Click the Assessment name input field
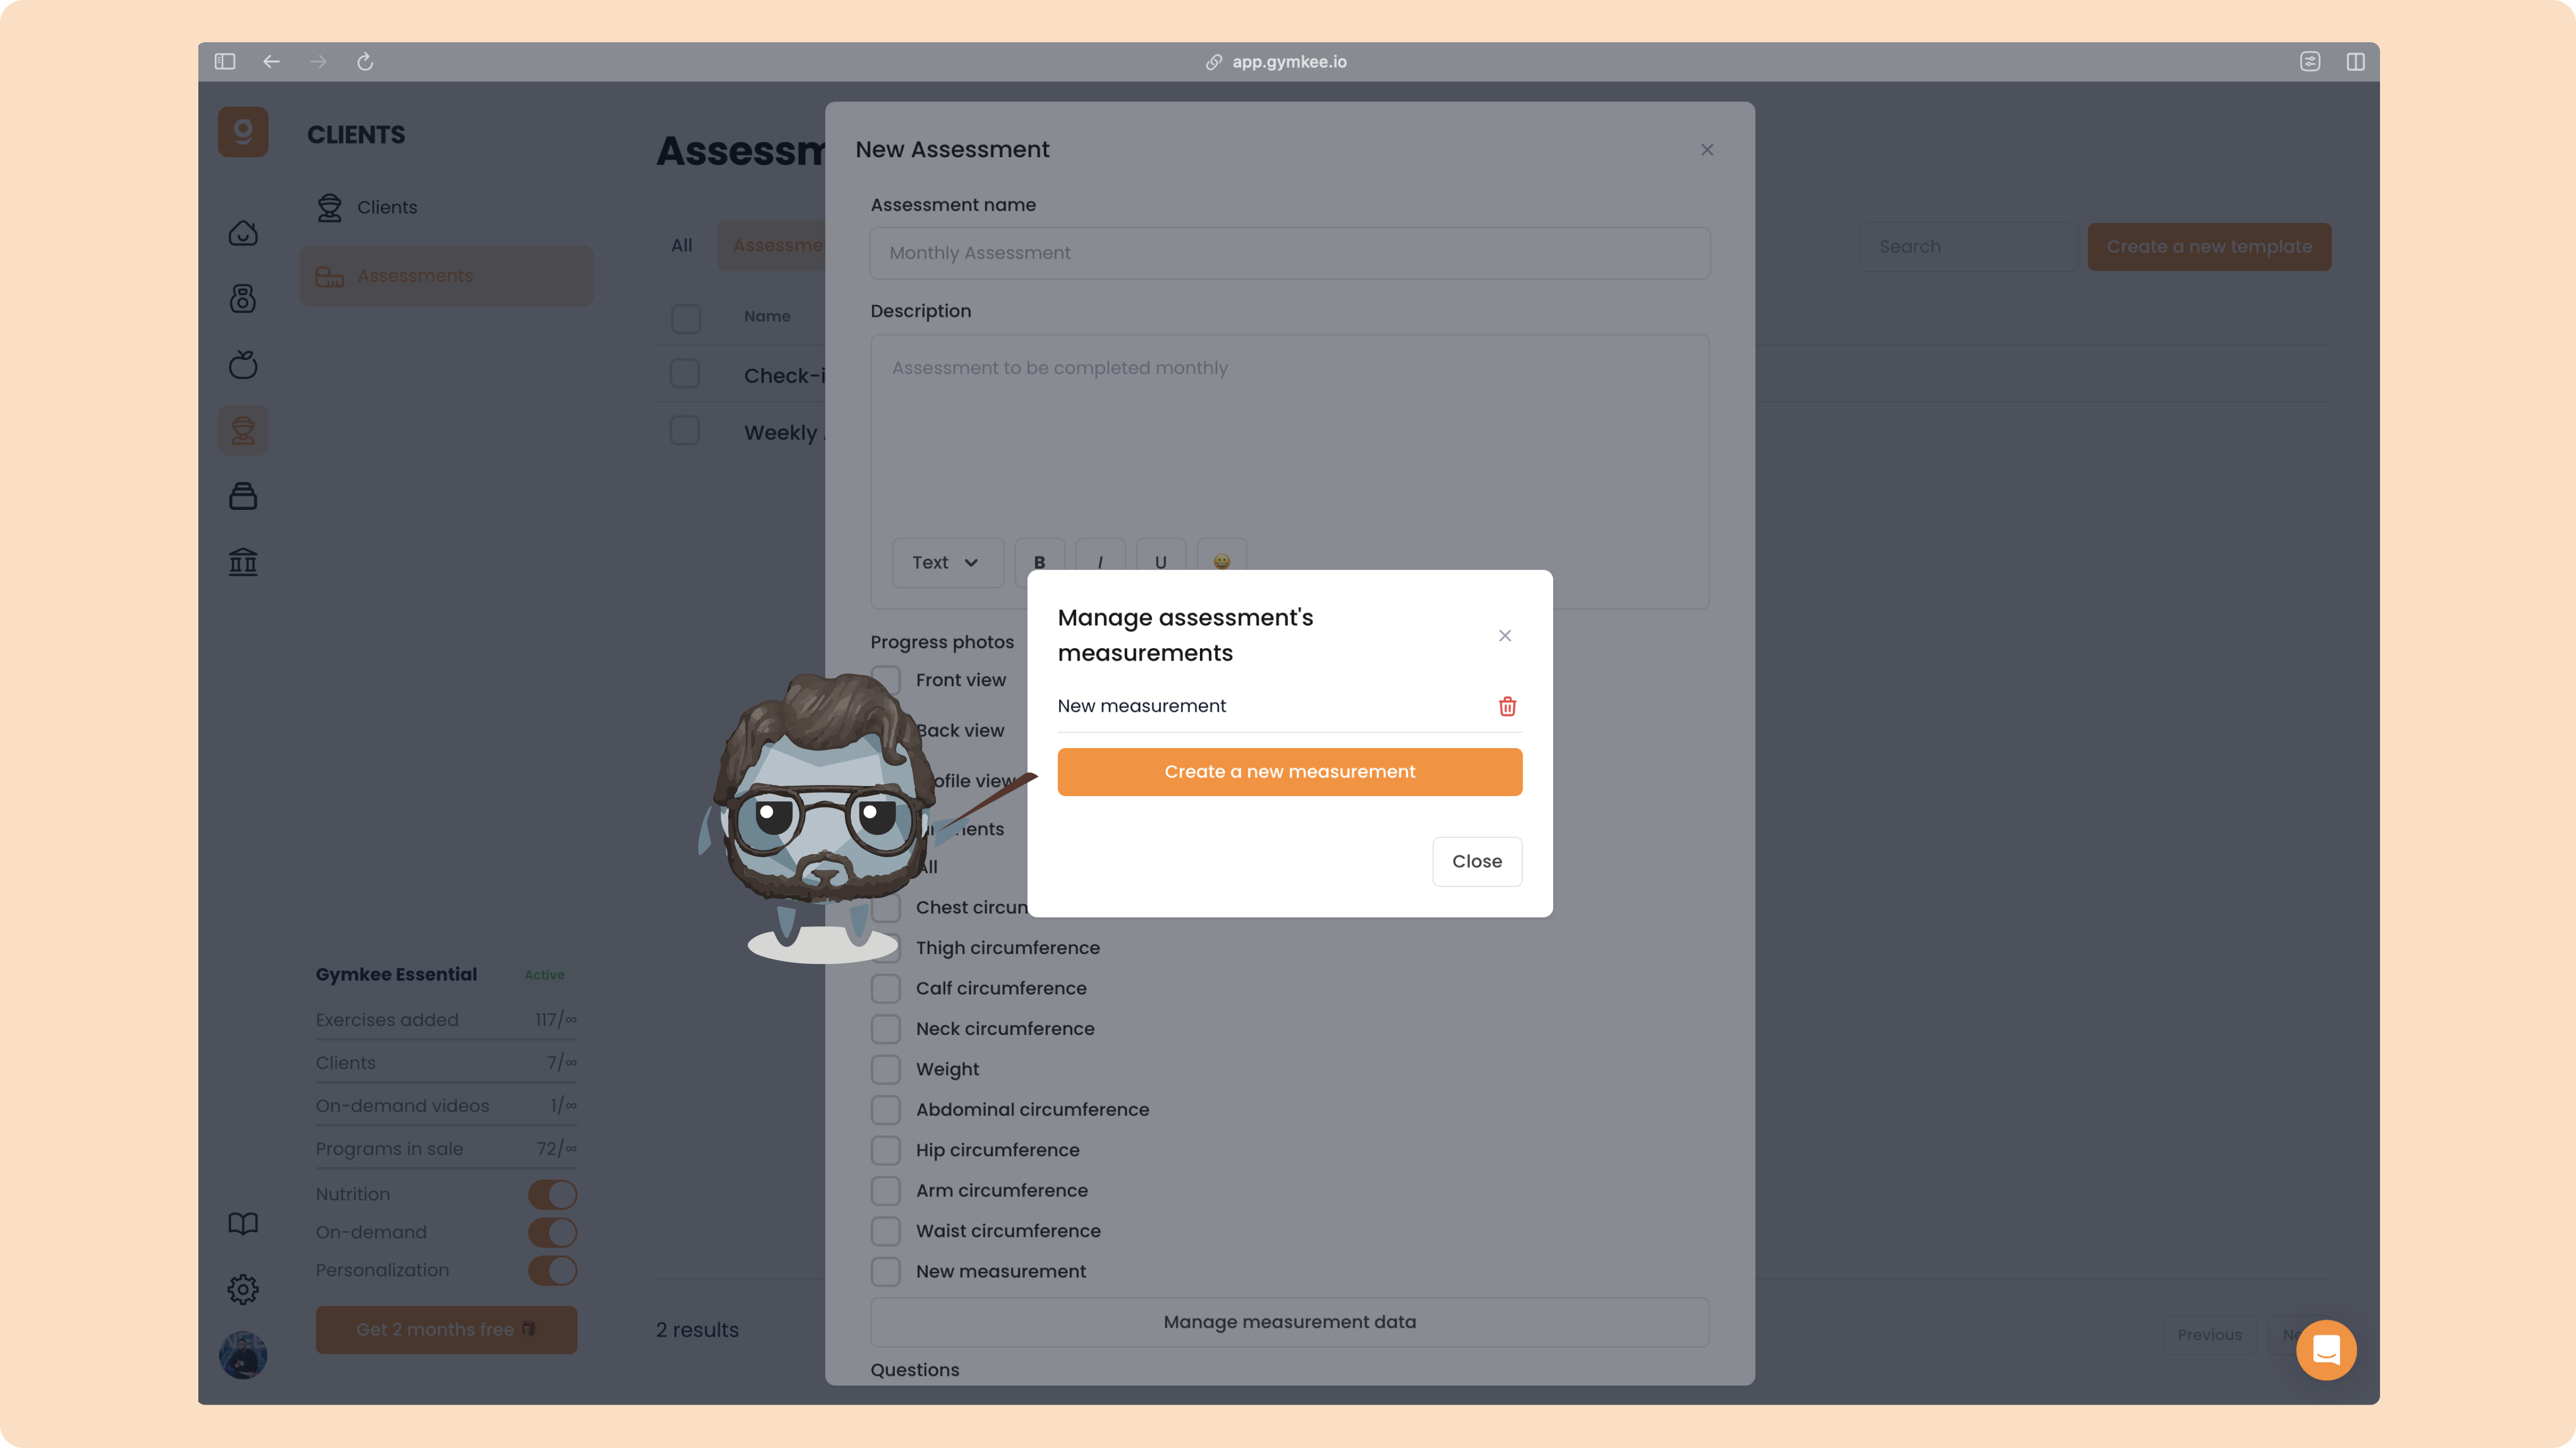 (x=1289, y=253)
